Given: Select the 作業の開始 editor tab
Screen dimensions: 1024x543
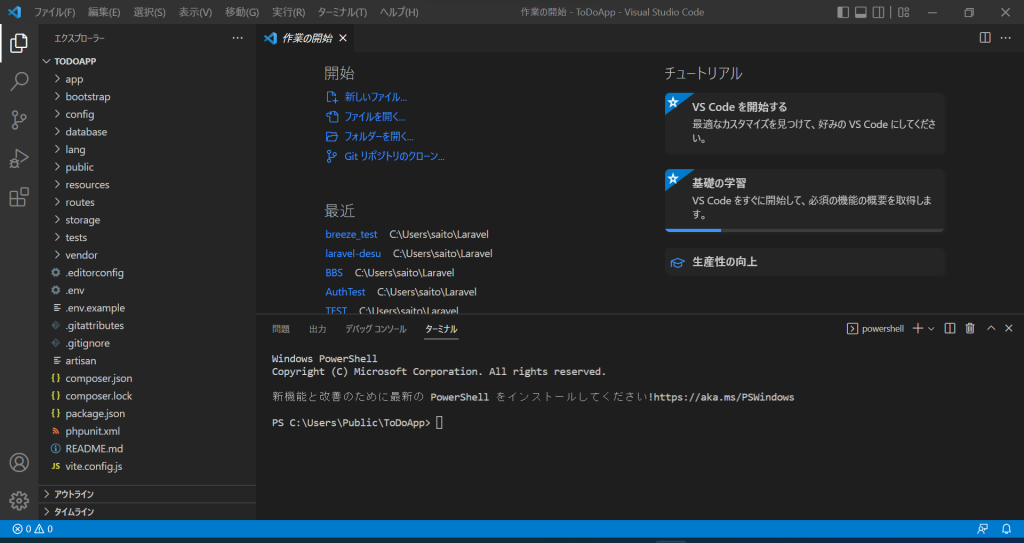Looking at the screenshot, I should [305, 38].
